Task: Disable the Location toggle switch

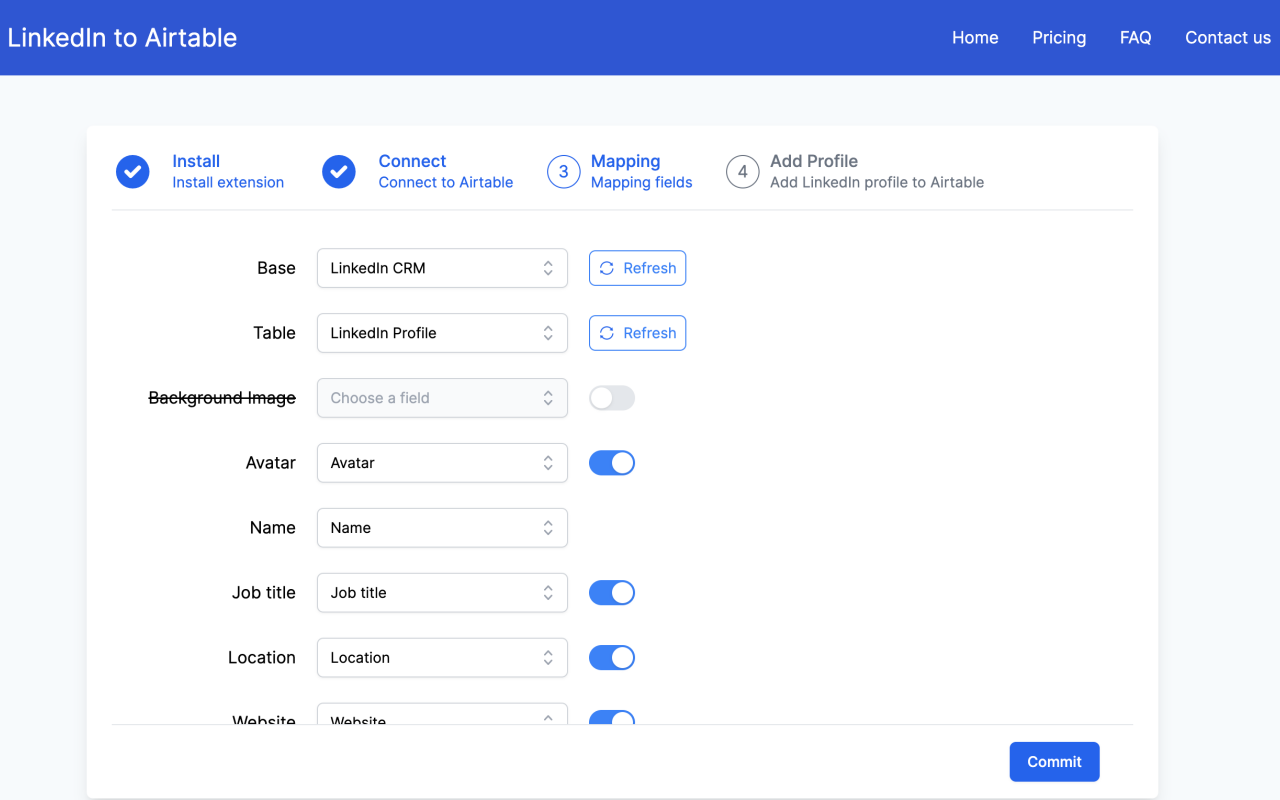Action: point(611,657)
